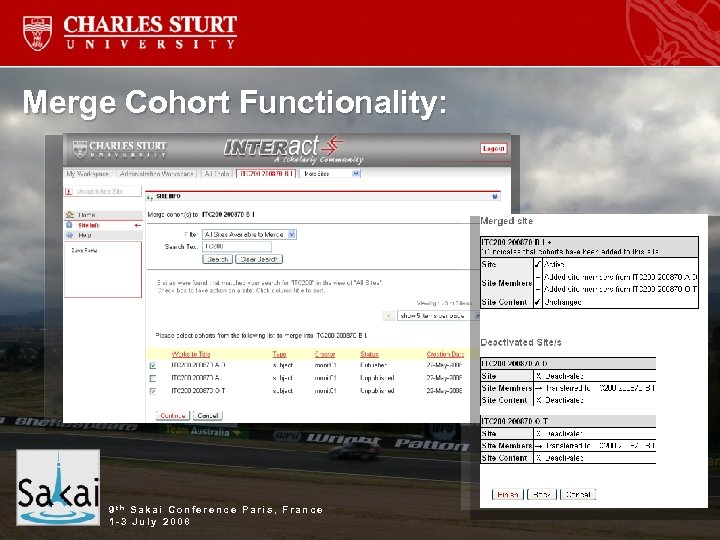Screen dimensions: 720x540
Task: Uncheck the ITC200 200870 A D cohort checkbox
Action: [153, 366]
